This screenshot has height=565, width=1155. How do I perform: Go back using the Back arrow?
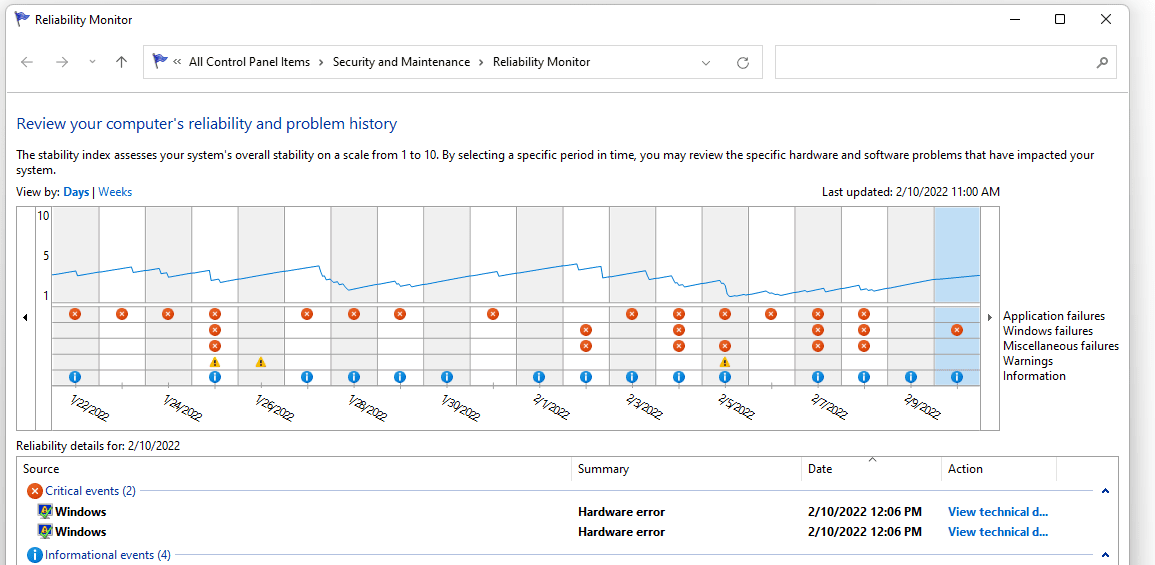[x=27, y=63]
